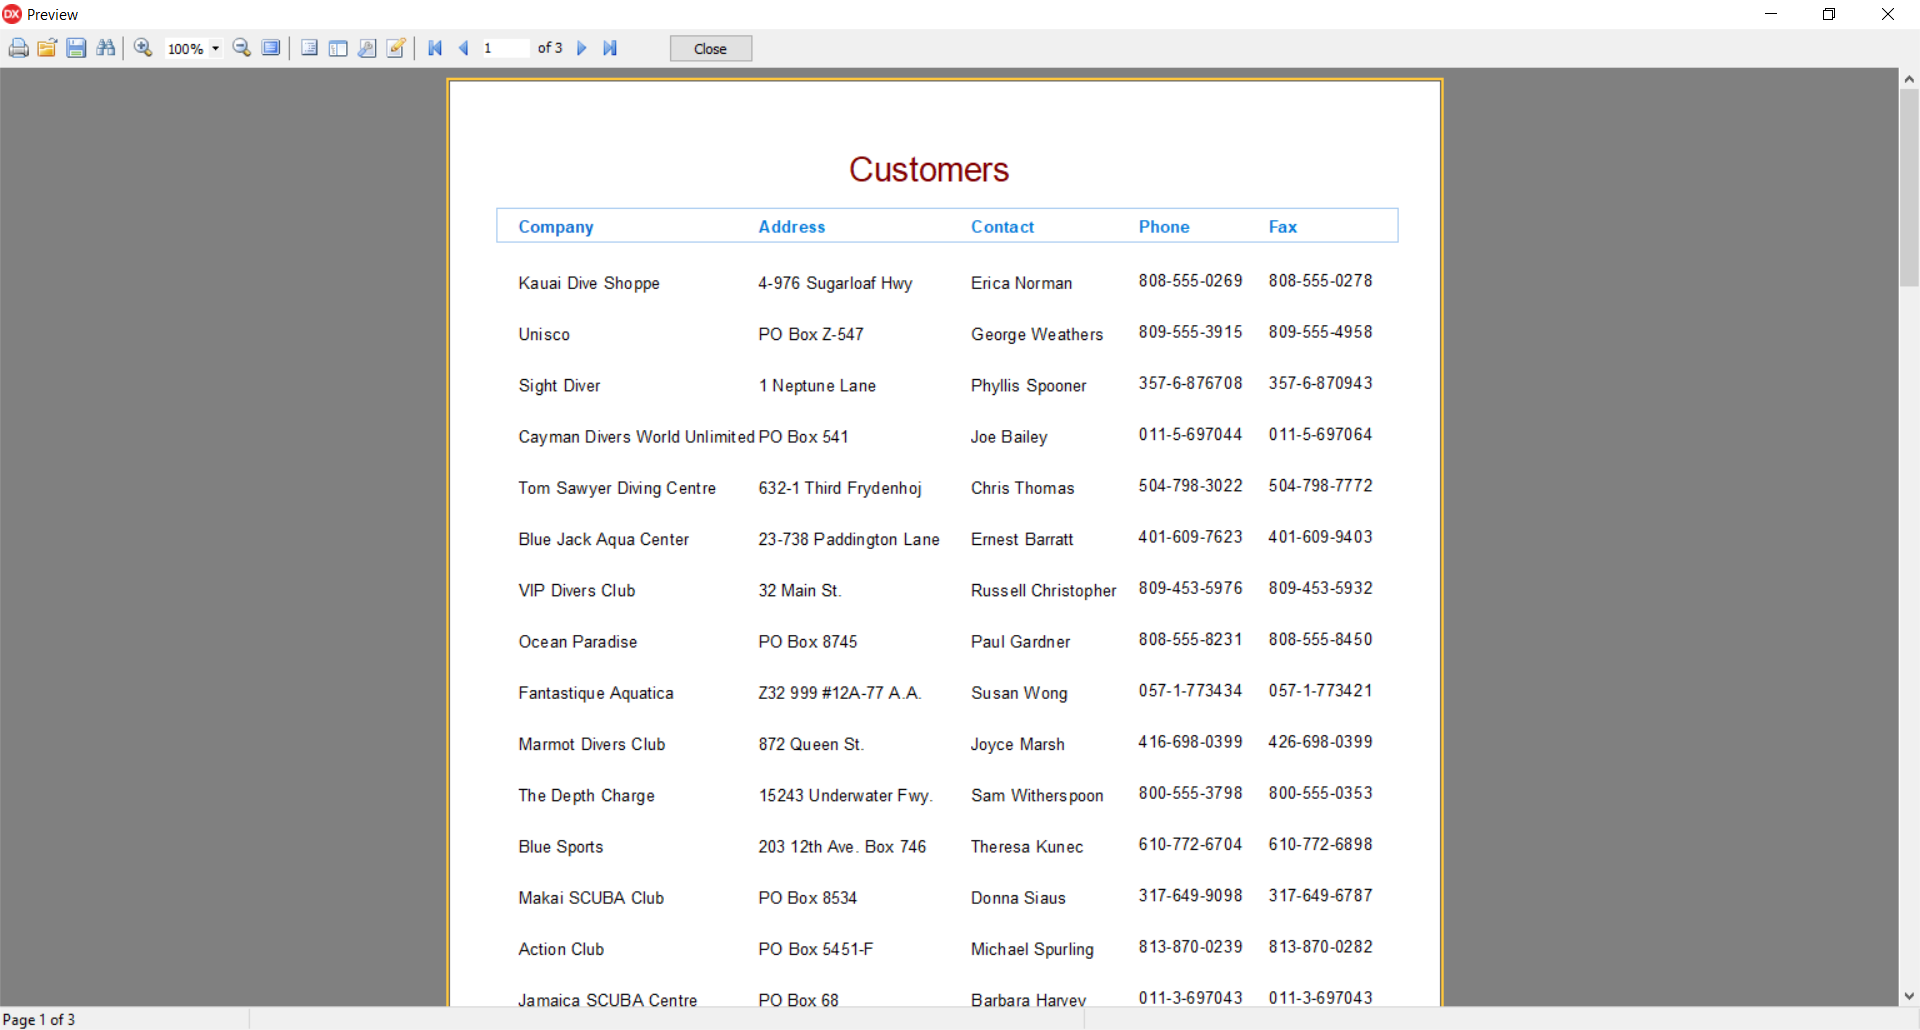Image resolution: width=1920 pixels, height=1030 pixels.
Task: Click address PO Box Z-547
Action: click(x=811, y=335)
